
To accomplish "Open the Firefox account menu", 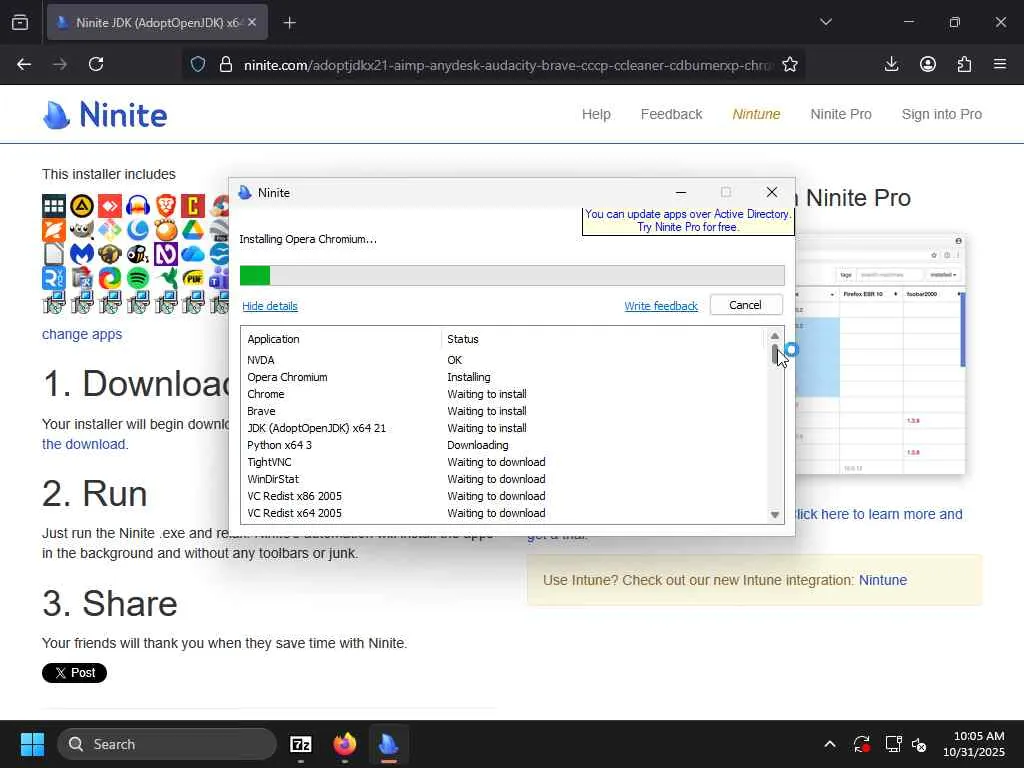I will pyautogui.click(x=928, y=64).
